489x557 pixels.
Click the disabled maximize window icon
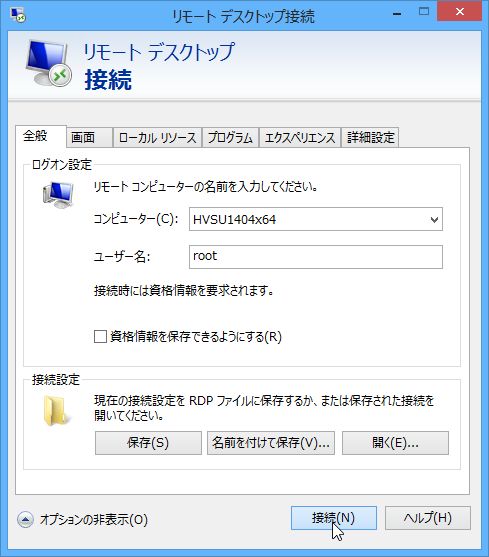click(x=424, y=11)
